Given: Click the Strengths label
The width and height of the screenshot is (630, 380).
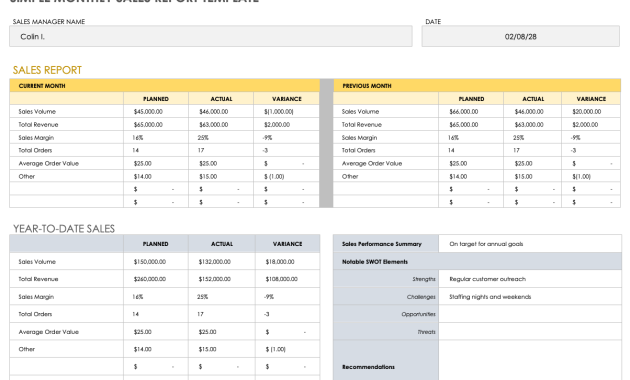Looking at the screenshot, I should (x=424, y=279).
